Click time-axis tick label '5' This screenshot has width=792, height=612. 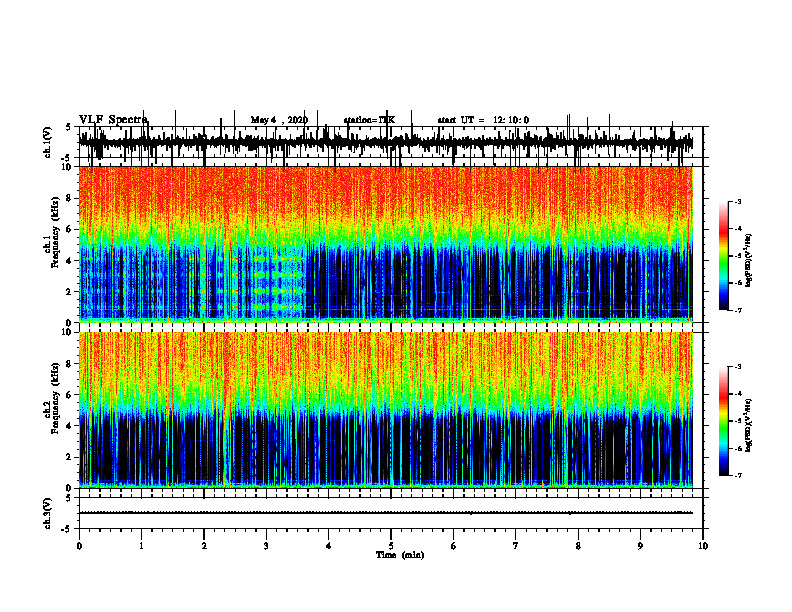(391, 546)
